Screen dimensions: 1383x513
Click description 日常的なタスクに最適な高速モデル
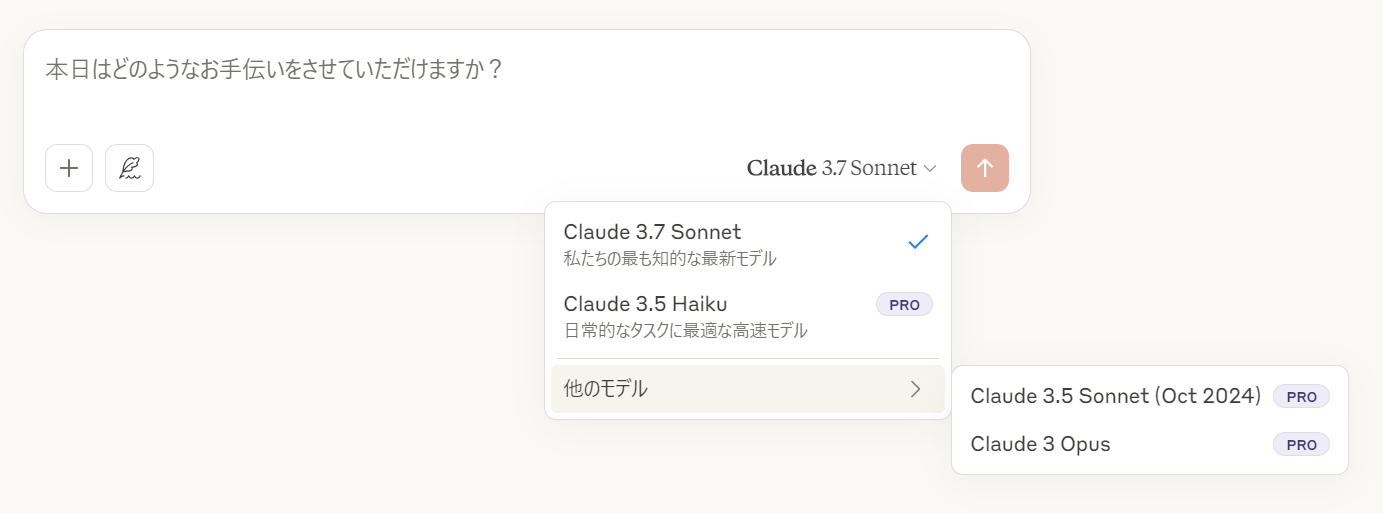(x=685, y=330)
